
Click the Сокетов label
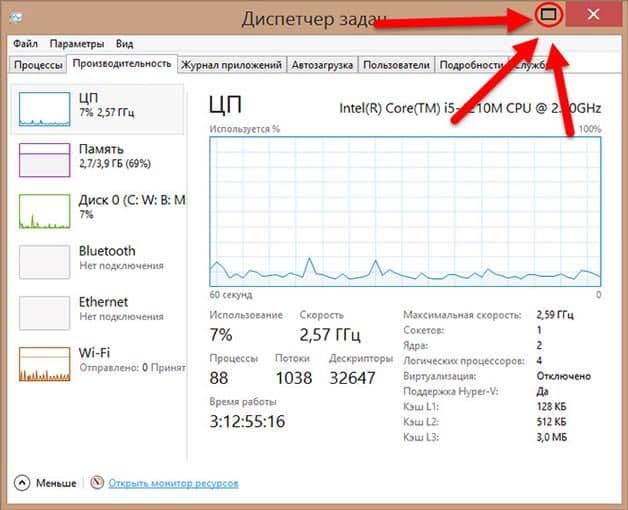[423, 330]
